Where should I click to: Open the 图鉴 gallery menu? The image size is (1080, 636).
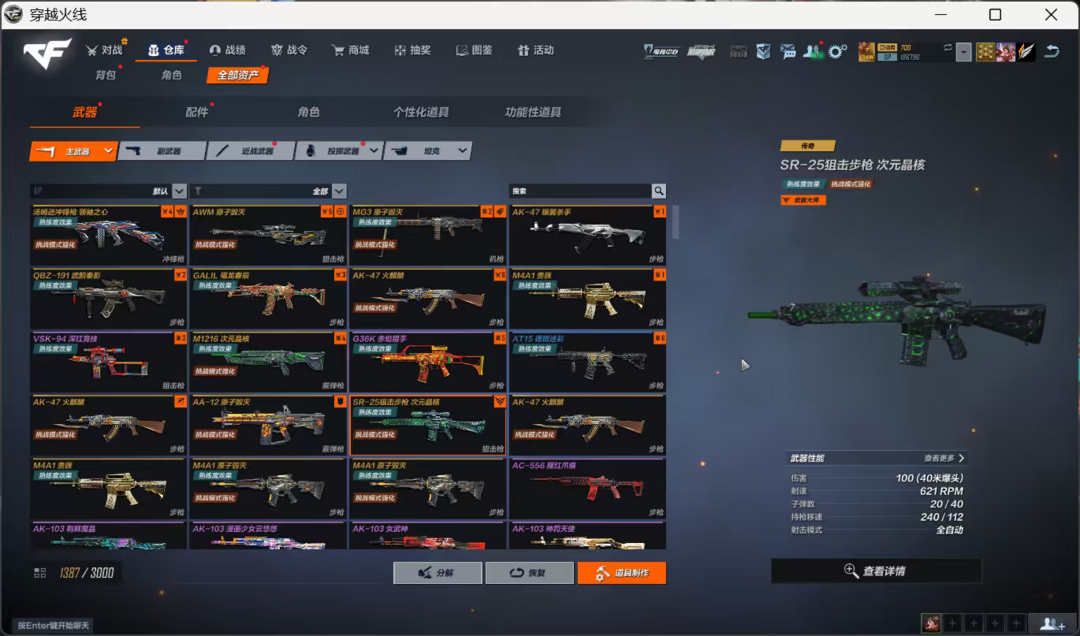pos(475,50)
